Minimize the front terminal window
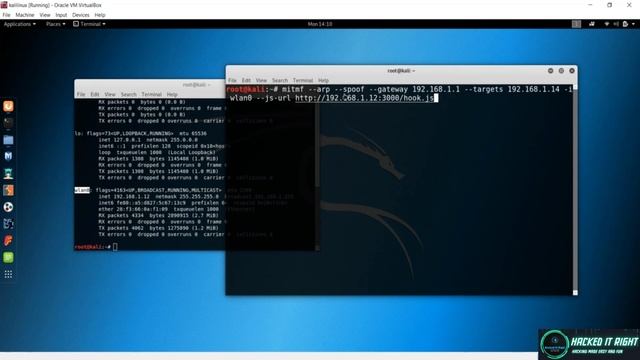Image resolution: width=640 pixels, height=360 pixels. 551,71
